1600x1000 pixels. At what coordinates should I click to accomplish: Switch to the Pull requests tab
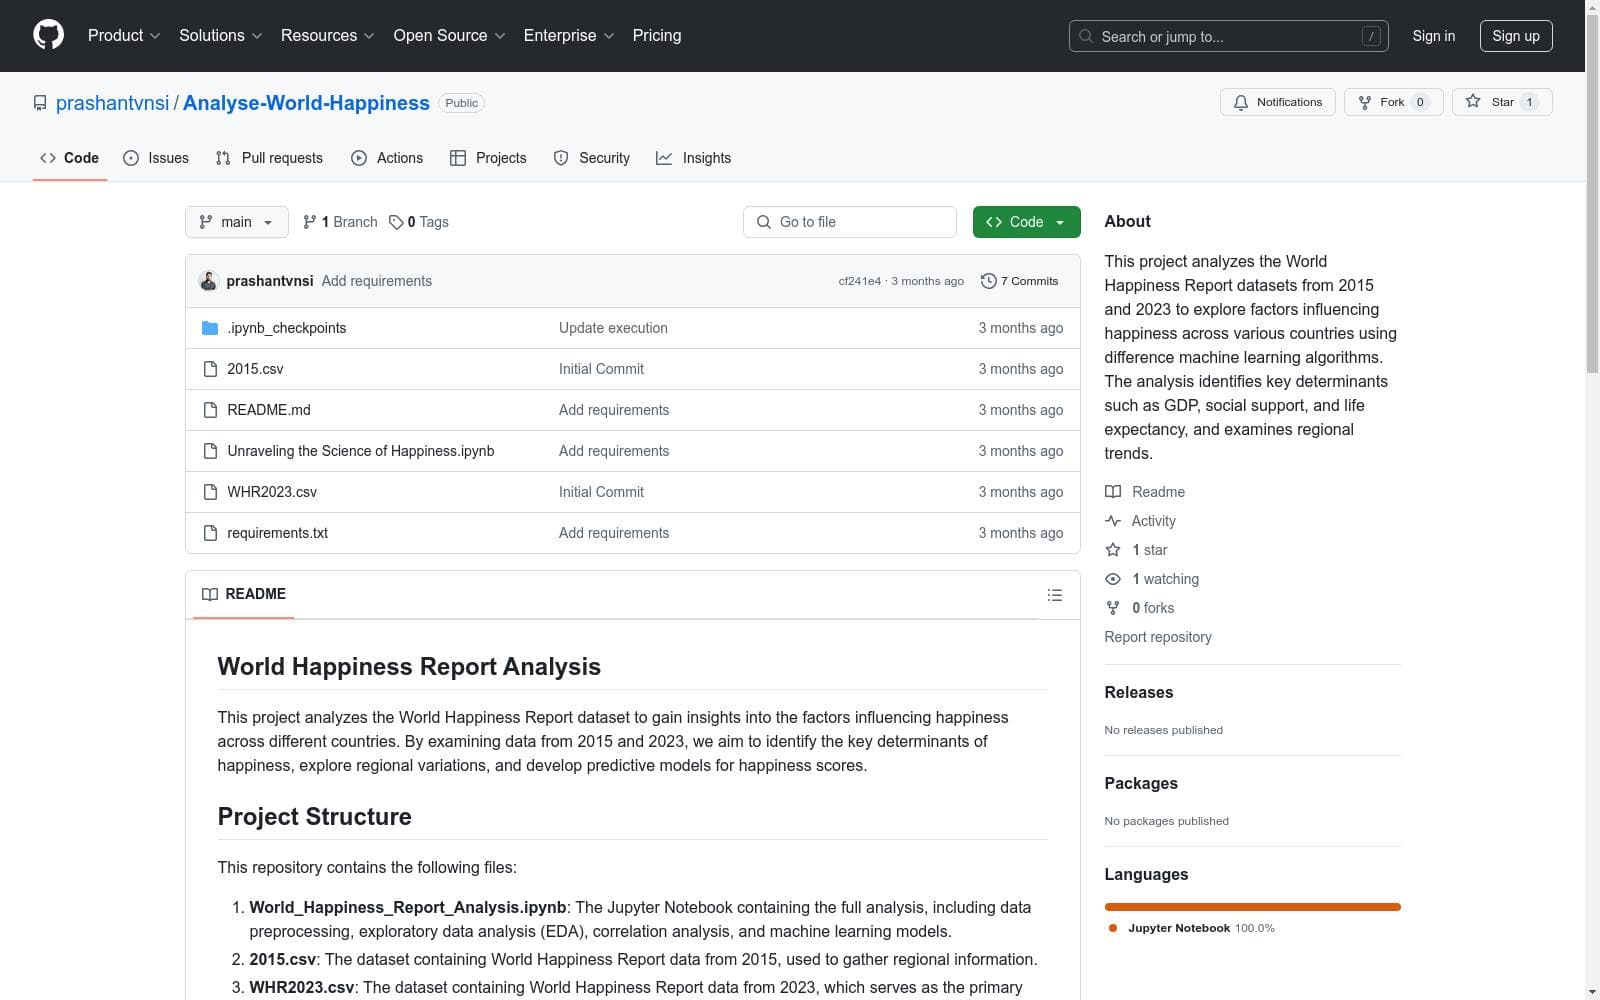tap(269, 158)
